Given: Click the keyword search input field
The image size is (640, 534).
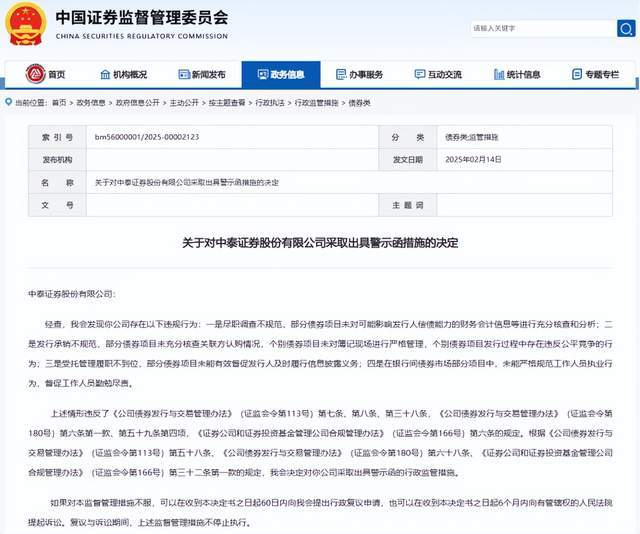Looking at the screenshot, I should (544, 28).
